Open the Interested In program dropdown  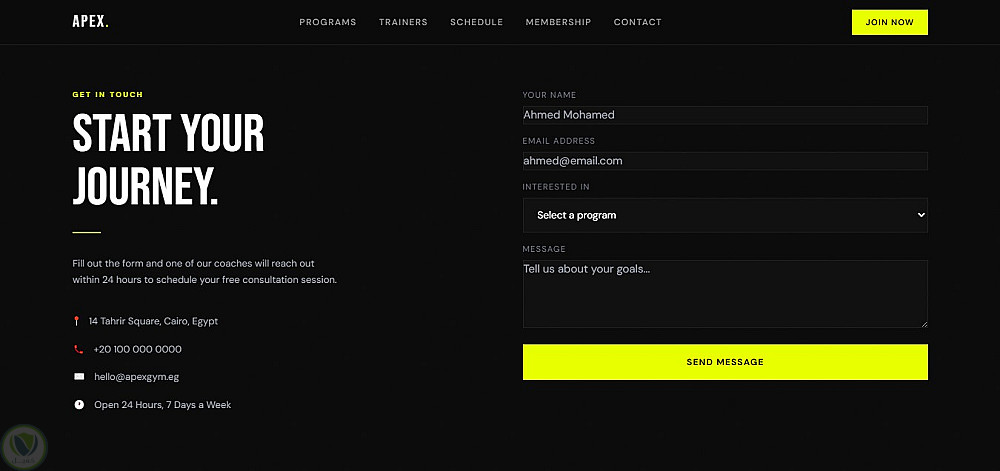[725, 215]
